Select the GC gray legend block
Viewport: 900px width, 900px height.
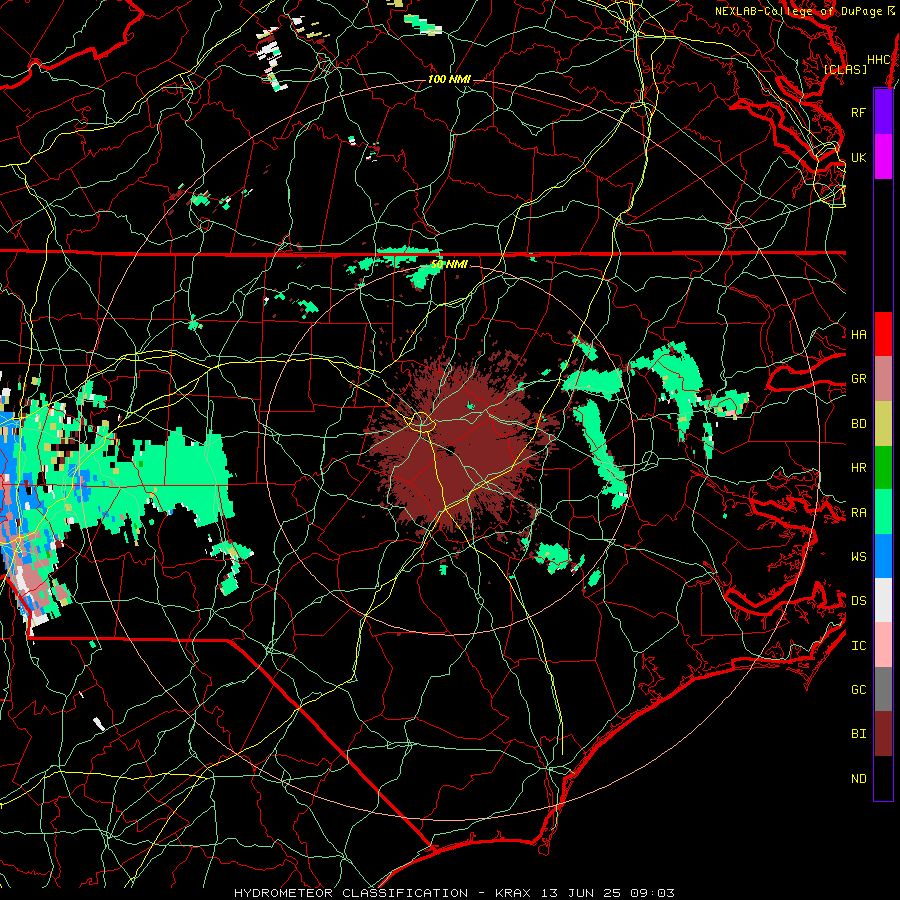point(883,689)
